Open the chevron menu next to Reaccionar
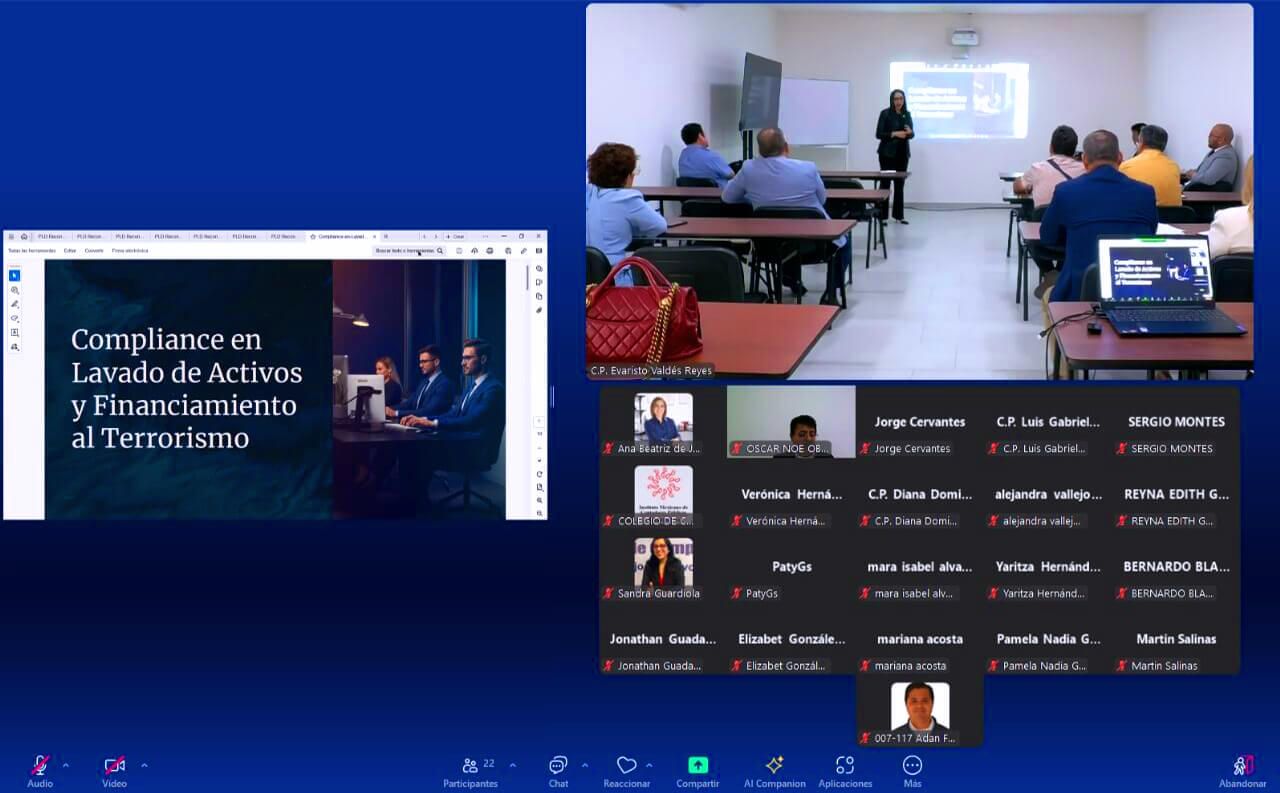Screen dimensions: 1280x793 coord(649,766)
